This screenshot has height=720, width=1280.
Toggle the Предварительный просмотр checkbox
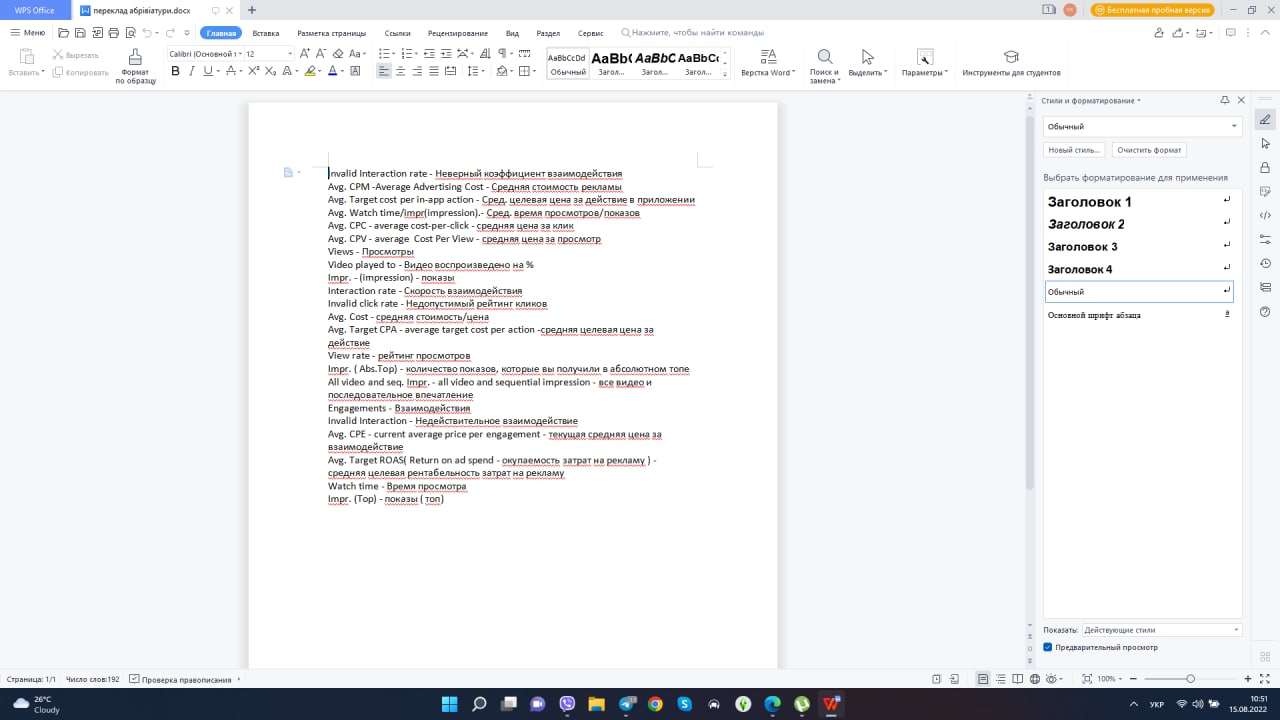click(x=1048, y=647)
